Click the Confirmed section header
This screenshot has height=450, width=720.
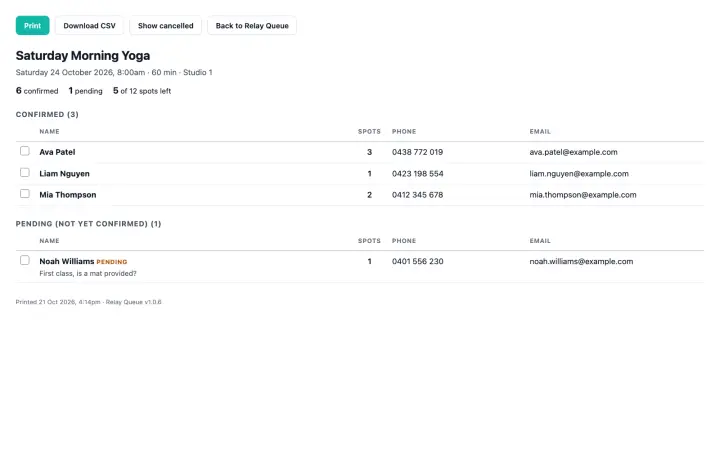click(x=47, y=114)
